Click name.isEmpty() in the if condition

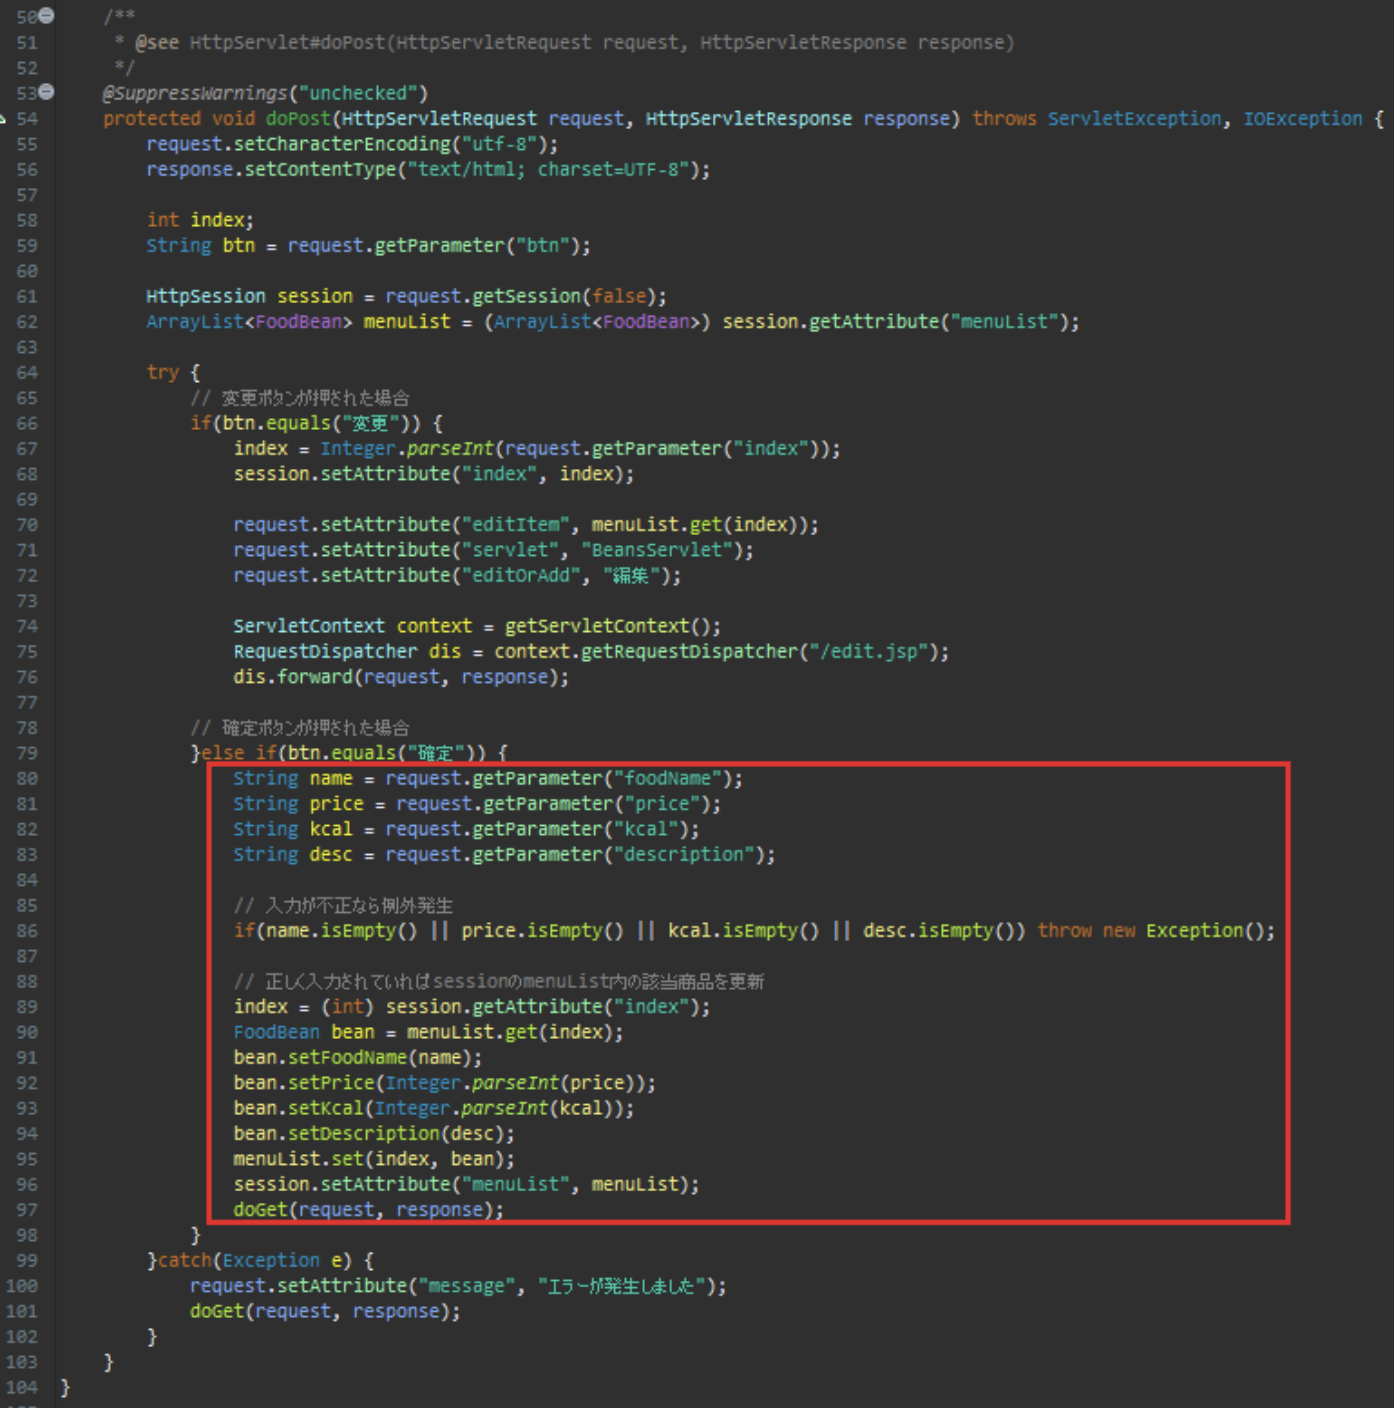(341, 931)
